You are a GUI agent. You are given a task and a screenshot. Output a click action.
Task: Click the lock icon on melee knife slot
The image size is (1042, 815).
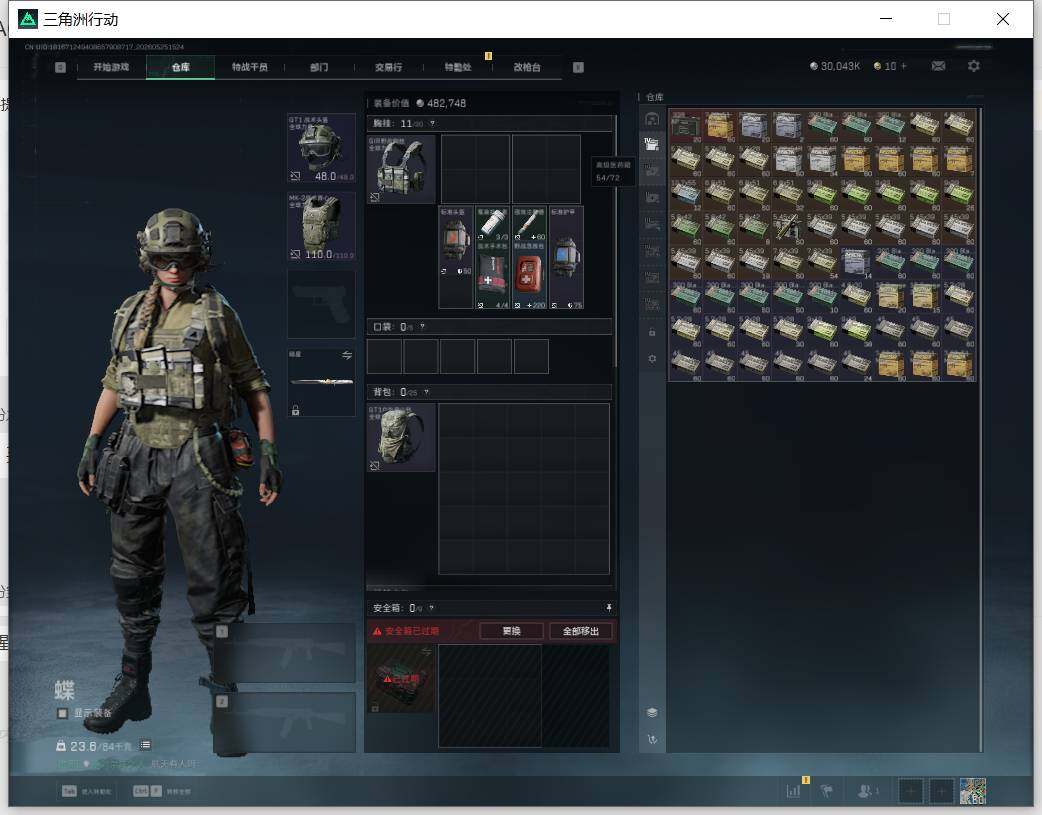click(296, 410)
